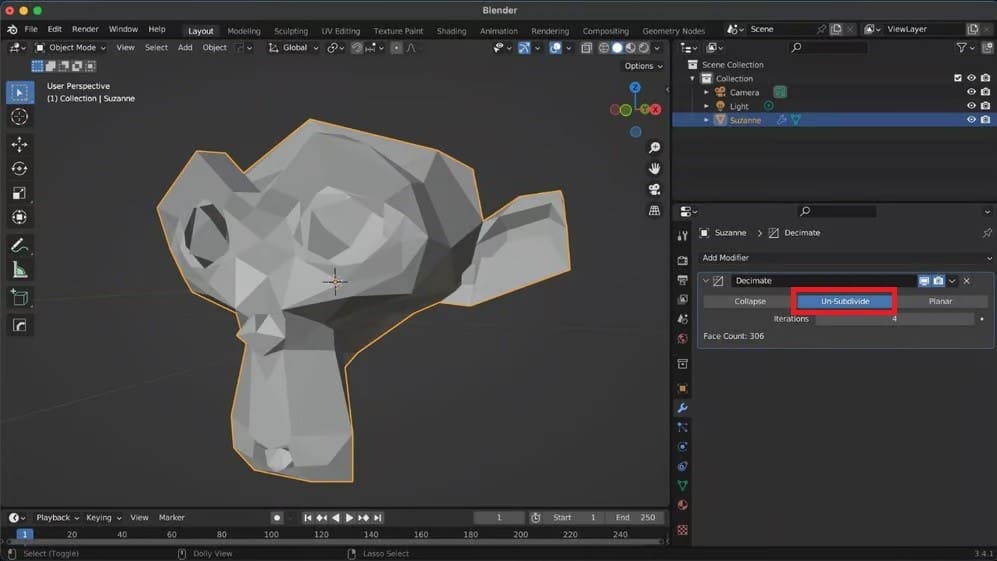The image size is (997, 561).
Task: Toggle Suzanne visibility eye in outliner
Action: [971, 120]
